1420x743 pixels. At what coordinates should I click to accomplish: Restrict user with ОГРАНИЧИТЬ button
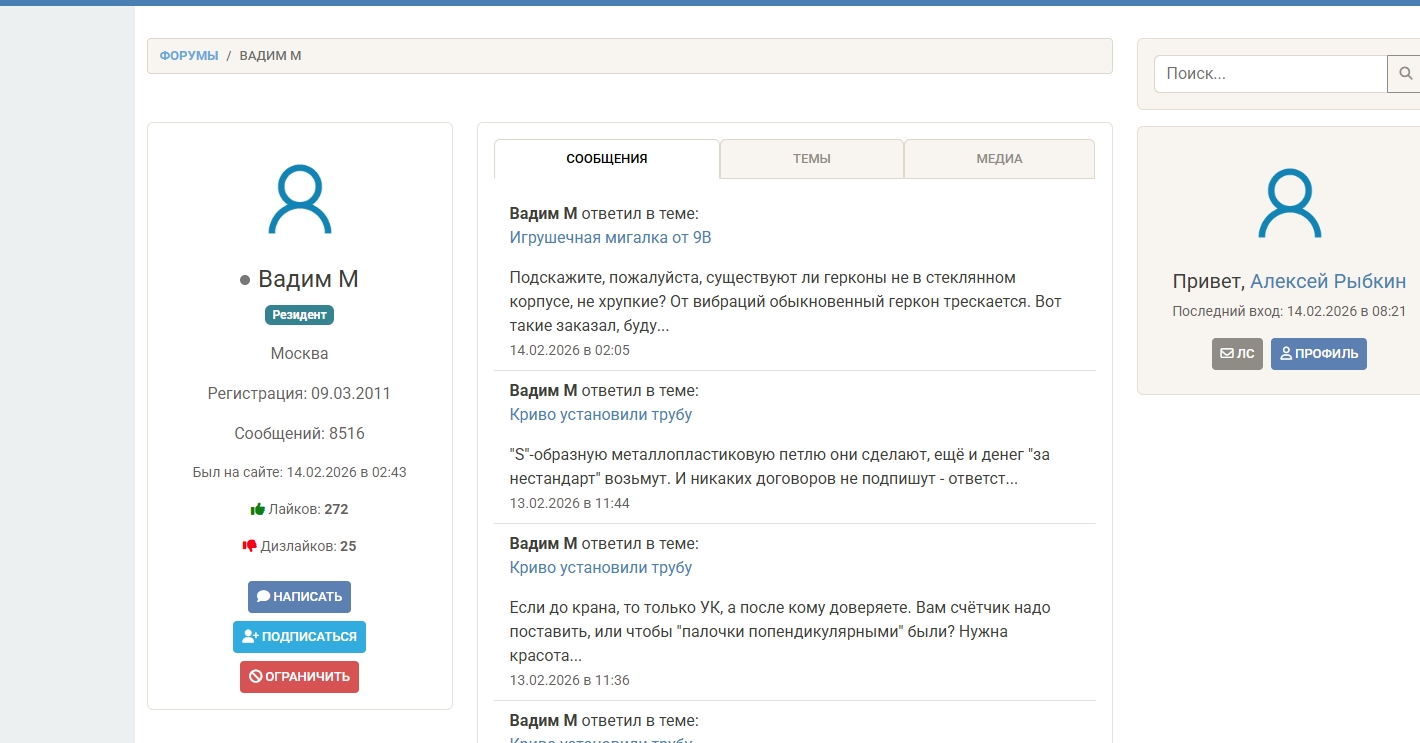[299, 677]
